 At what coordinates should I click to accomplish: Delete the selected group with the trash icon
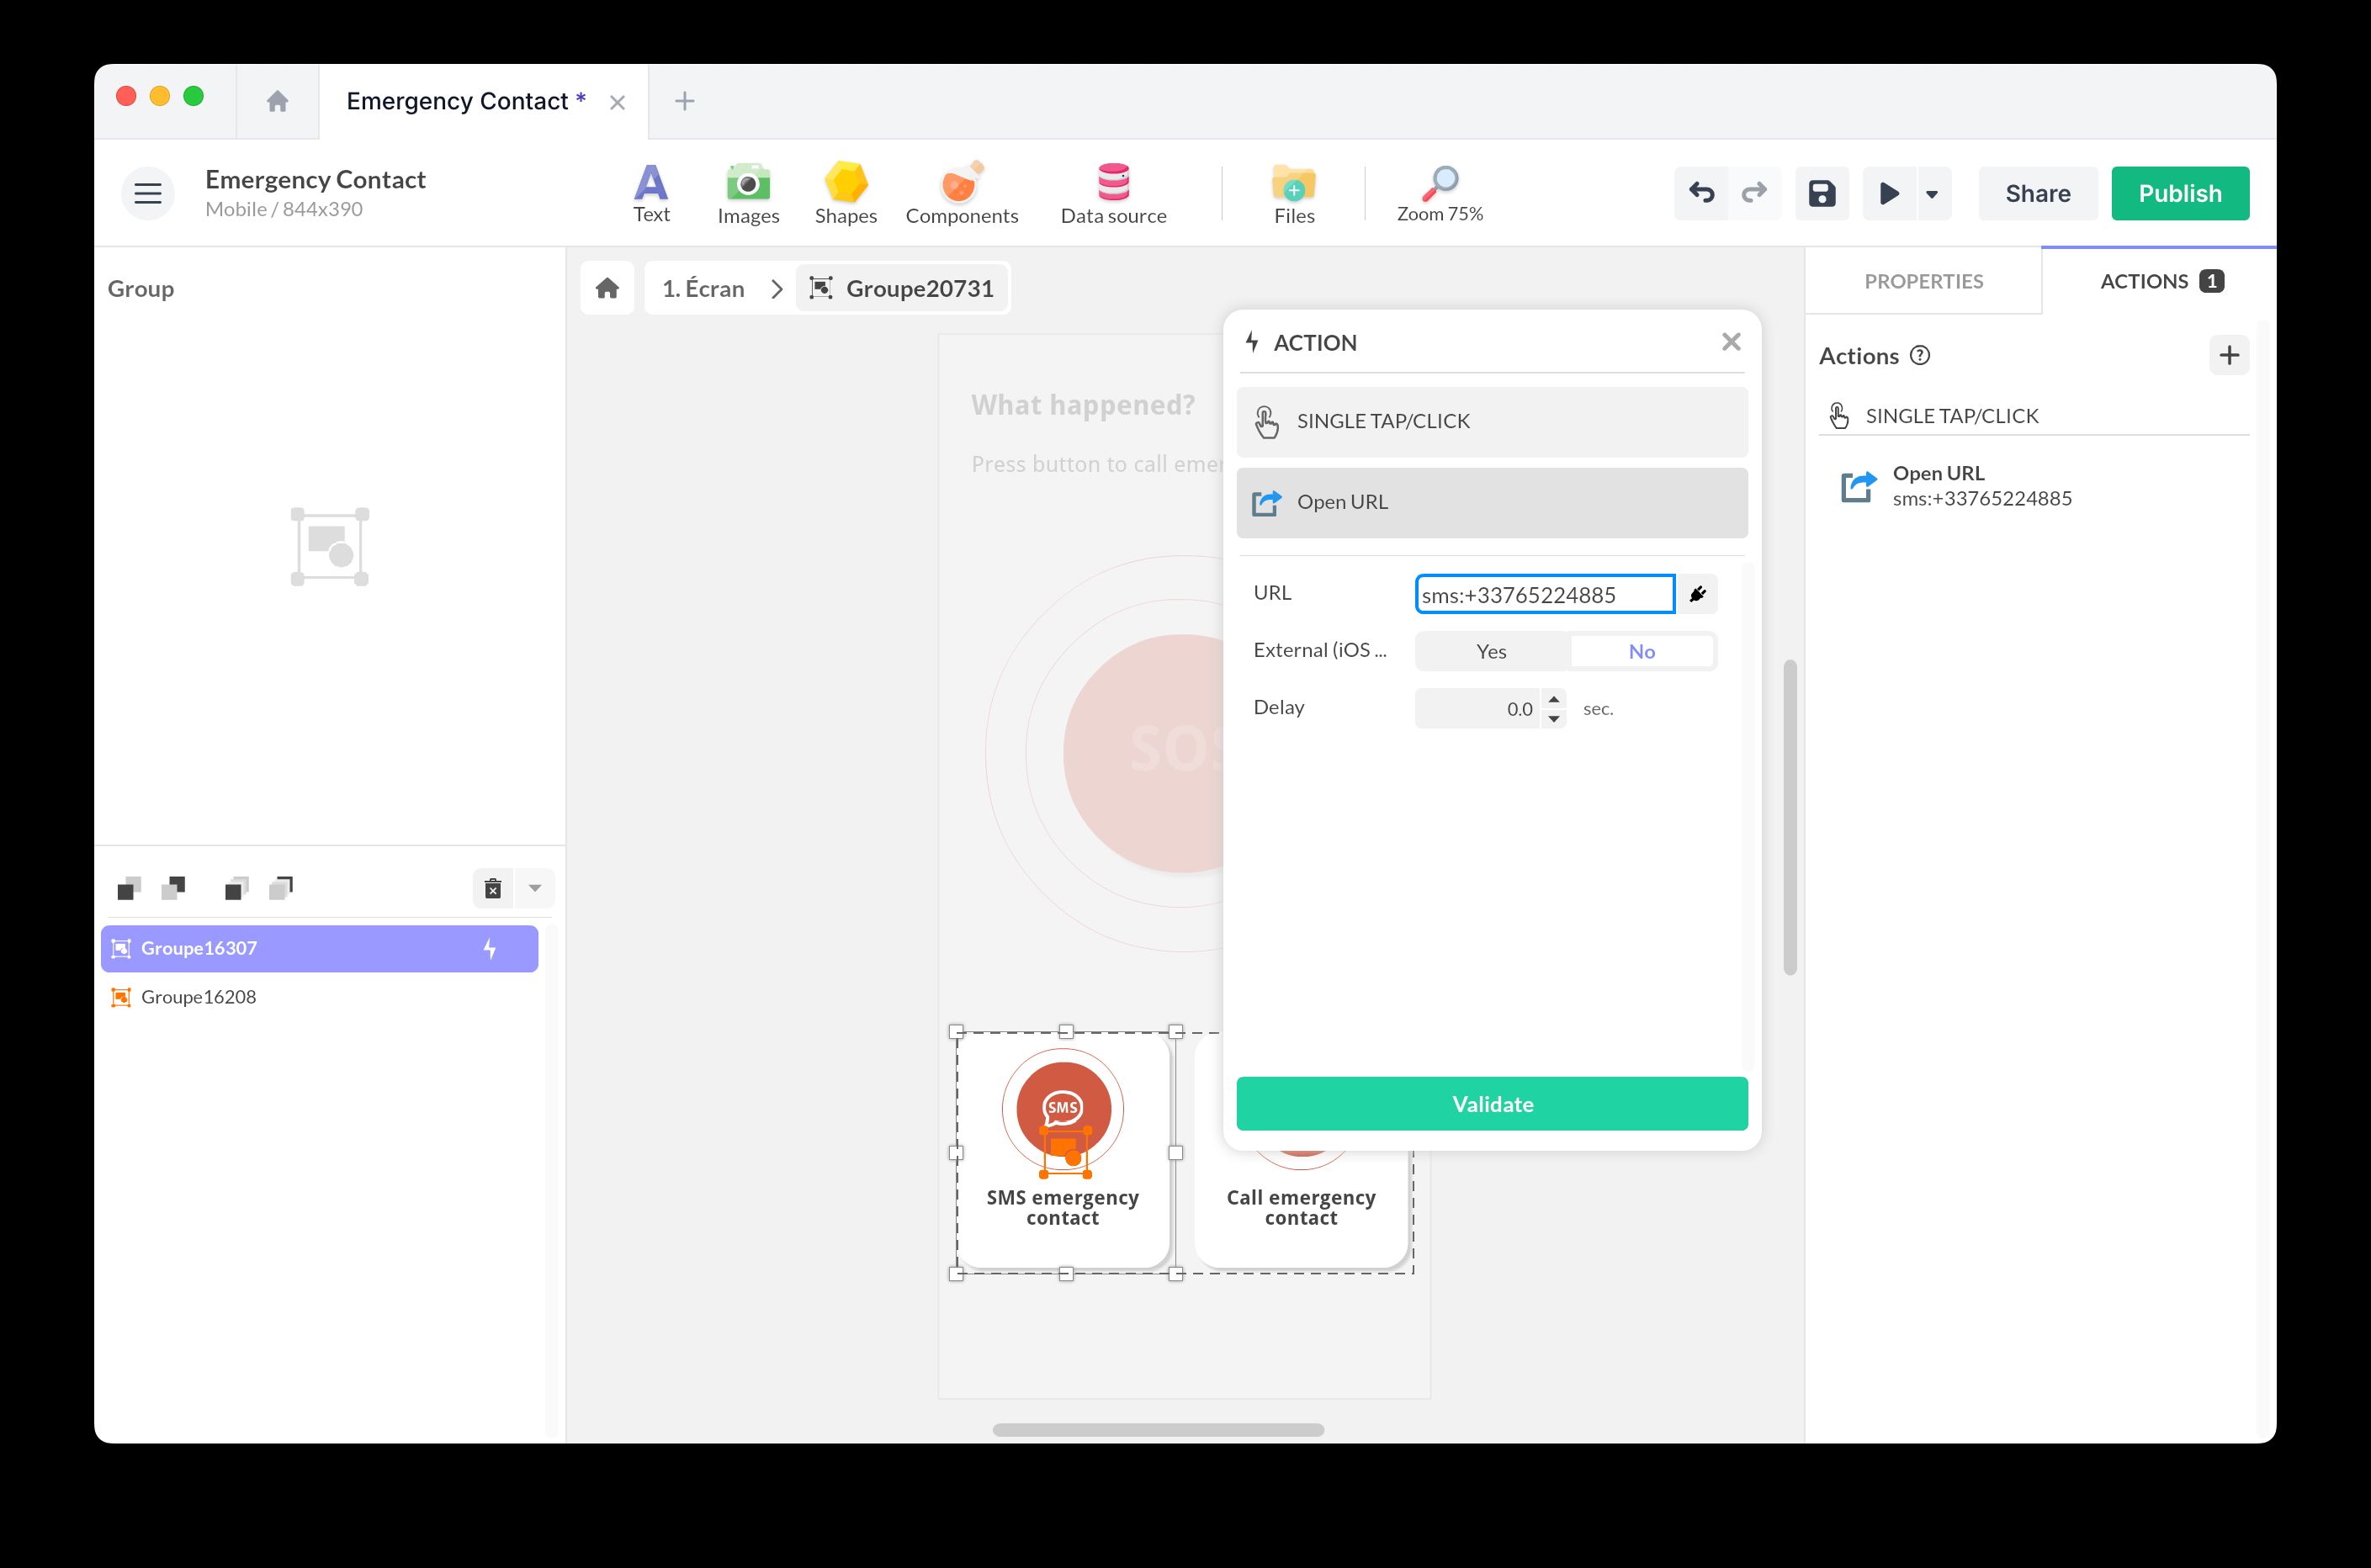tap(492, 888)
